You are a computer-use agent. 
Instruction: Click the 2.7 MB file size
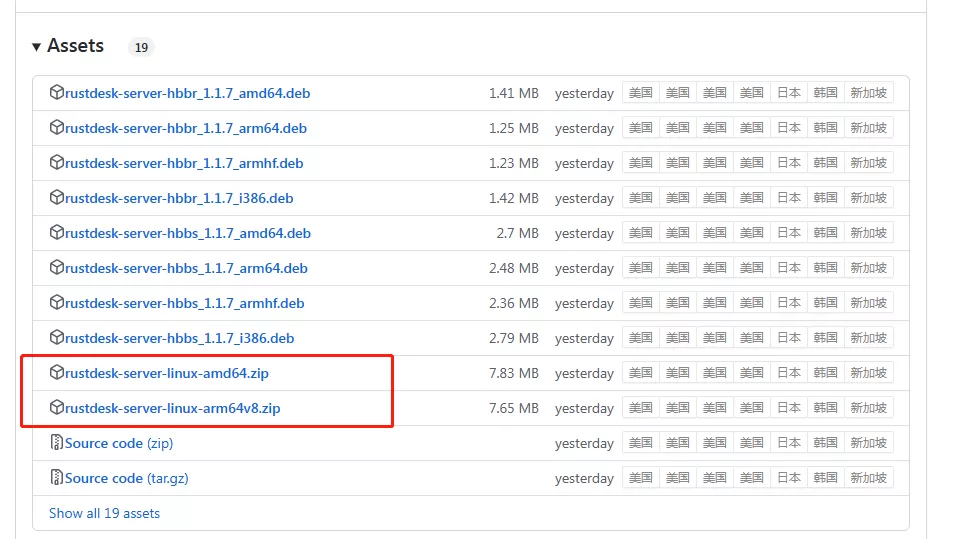517,233
